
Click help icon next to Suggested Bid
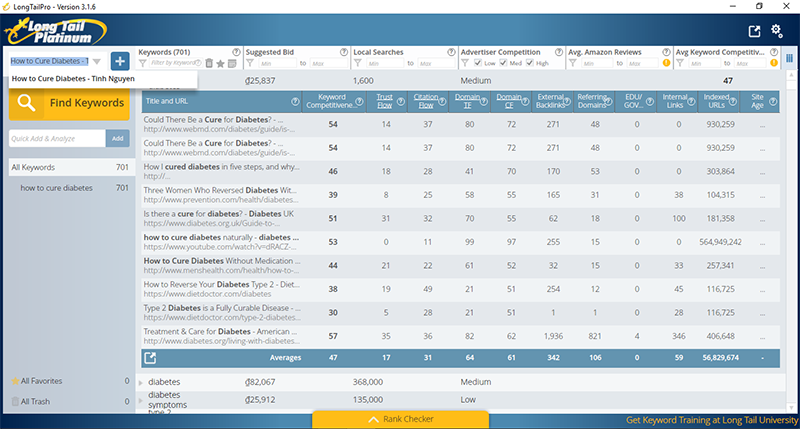(x=343, y=52)
